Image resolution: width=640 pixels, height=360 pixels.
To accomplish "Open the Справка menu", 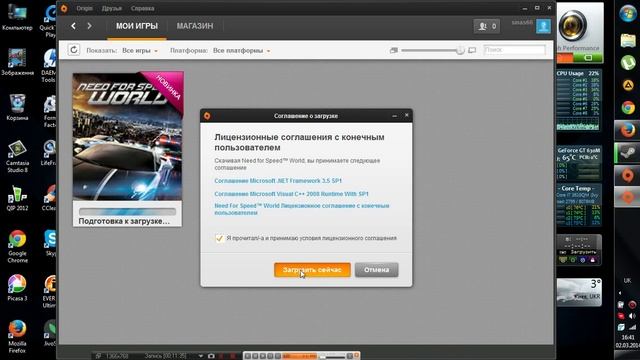I will [142, 8].
